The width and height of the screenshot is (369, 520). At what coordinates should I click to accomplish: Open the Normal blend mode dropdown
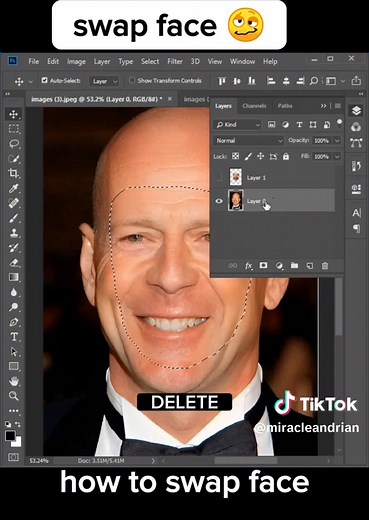tap(248, 141)
